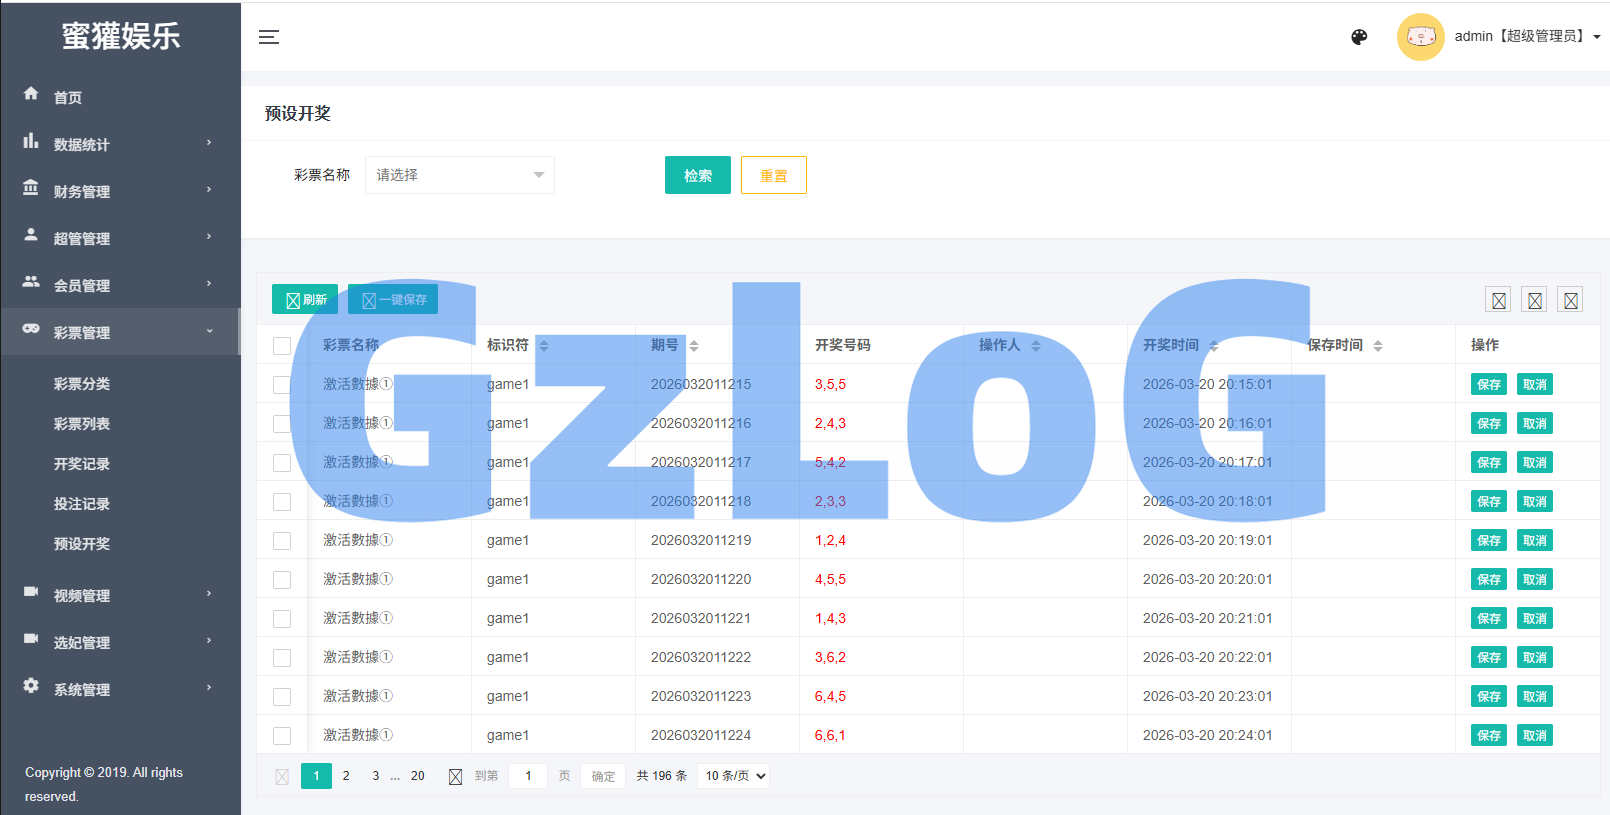Open the 彩票名称 dropdown selector

point(459,175)
